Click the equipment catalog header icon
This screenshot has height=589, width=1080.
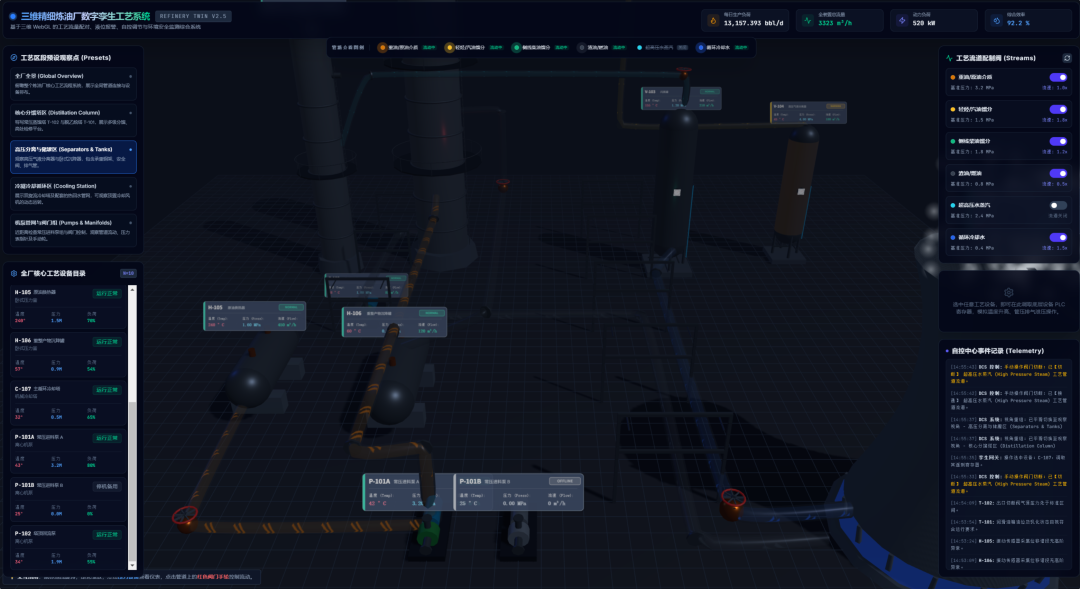[14, 273]
